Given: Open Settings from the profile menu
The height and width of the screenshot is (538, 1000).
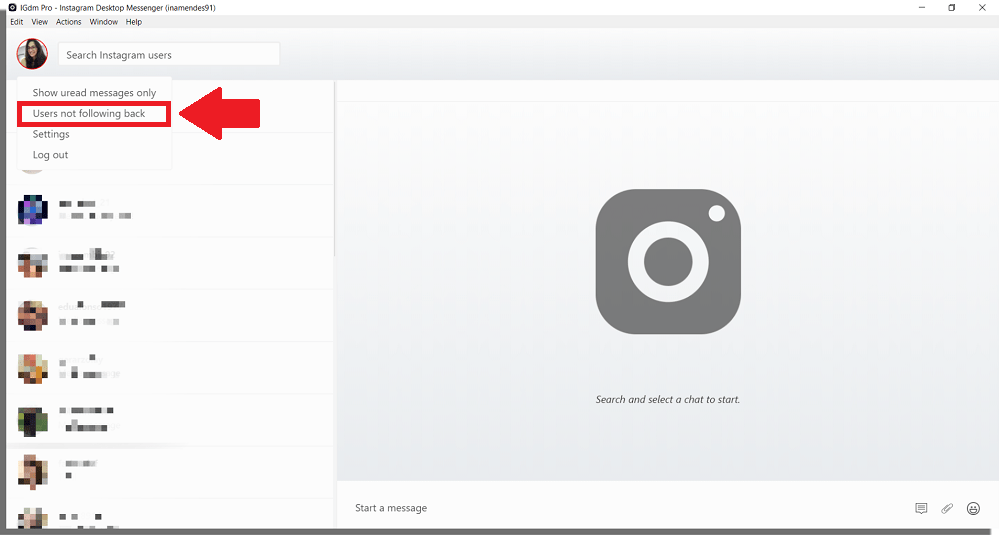Looking at the screenshot, I should click(51, 134).
